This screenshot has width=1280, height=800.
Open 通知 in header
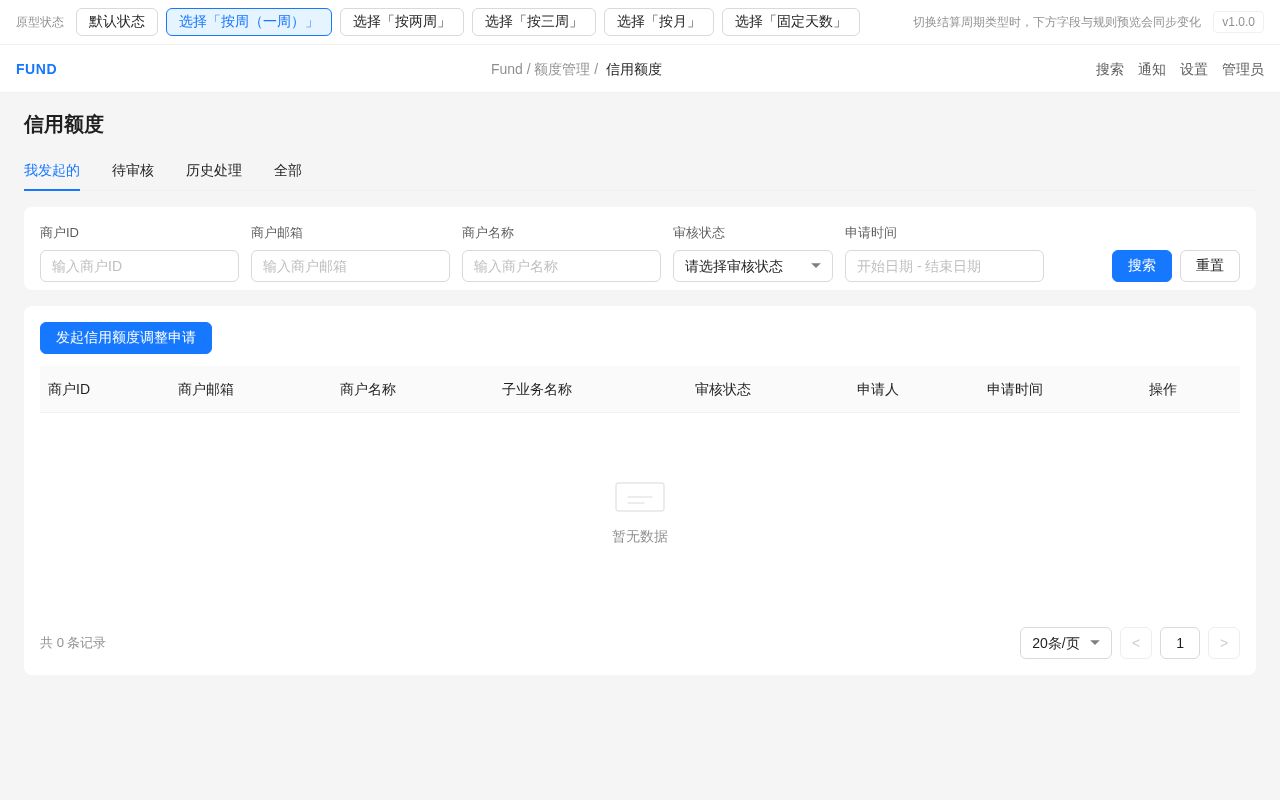(x=1152, y=69)
